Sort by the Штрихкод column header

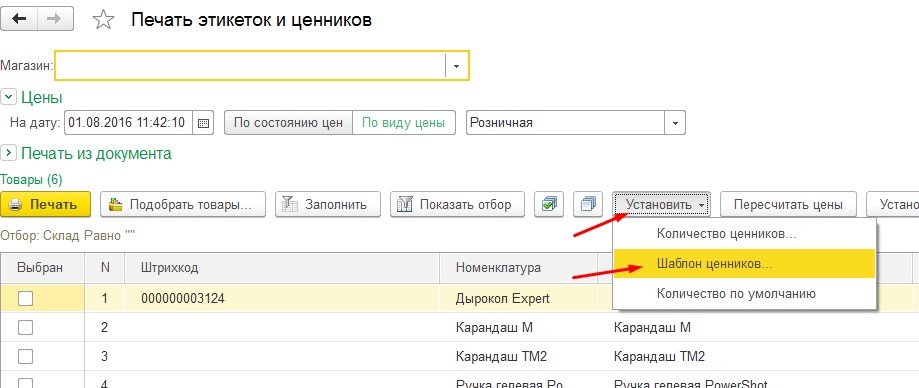(x=282, y=268)
